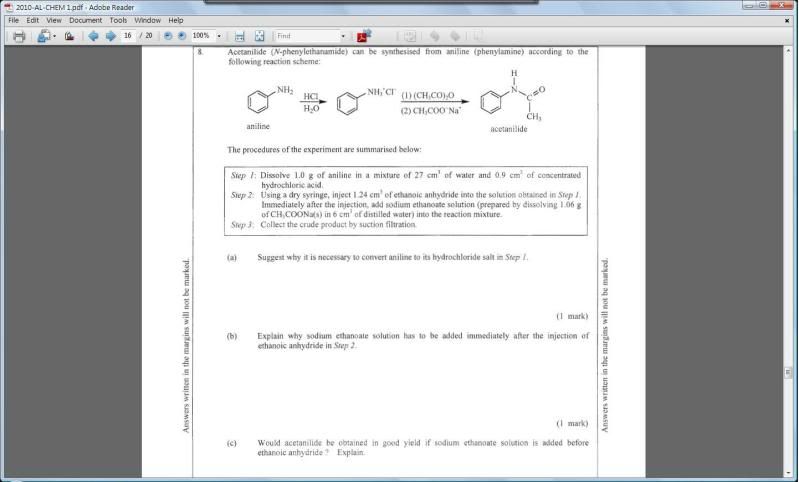The height and width of the screenshot is (482, 799).
Task: Click the '(a)' question label
Action: click(x=232, y=257)
